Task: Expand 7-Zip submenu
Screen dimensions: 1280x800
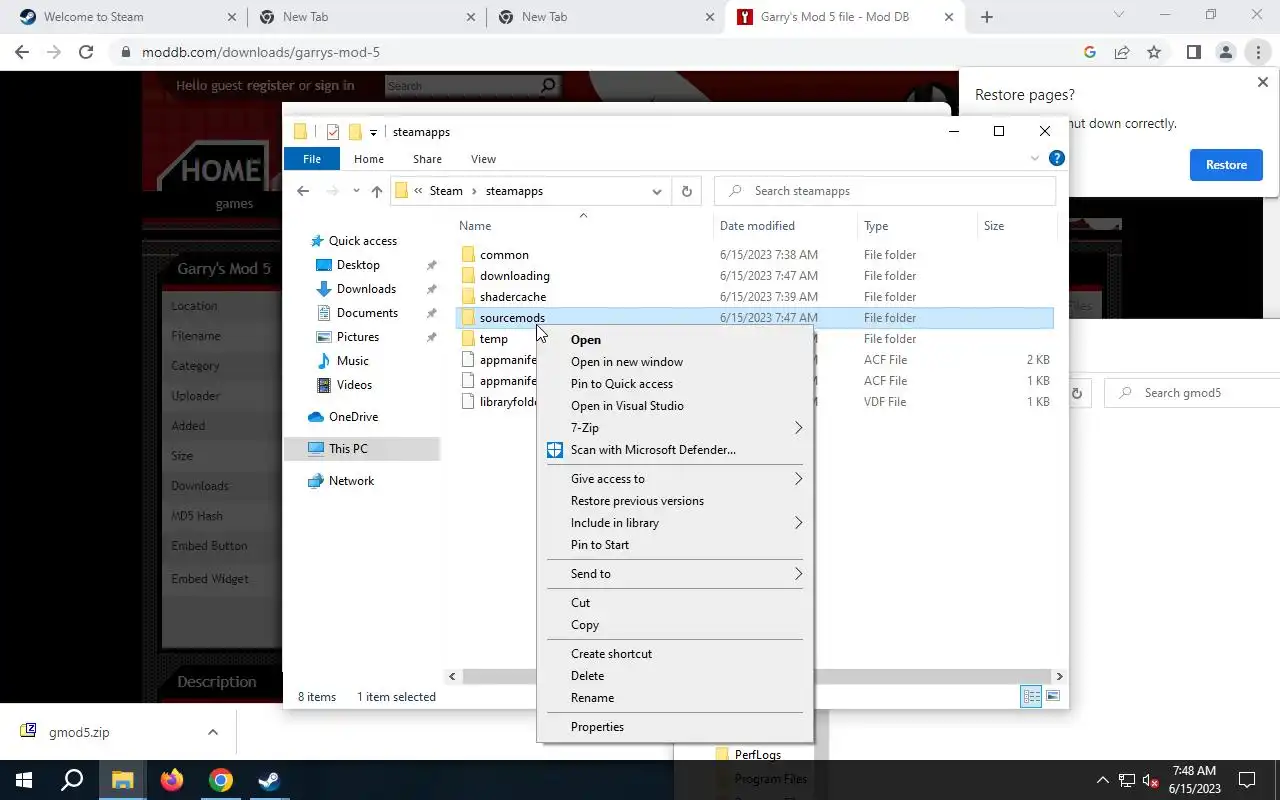Action: coord(798,428)
